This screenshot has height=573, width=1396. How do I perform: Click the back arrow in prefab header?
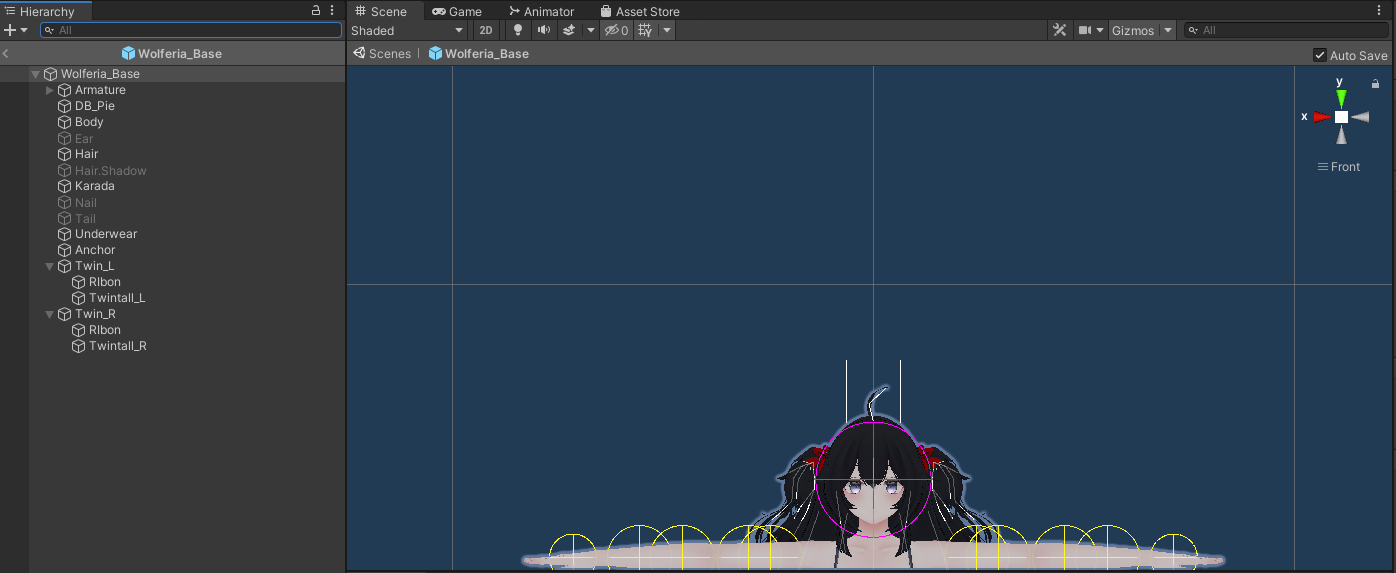coord(6,53)
